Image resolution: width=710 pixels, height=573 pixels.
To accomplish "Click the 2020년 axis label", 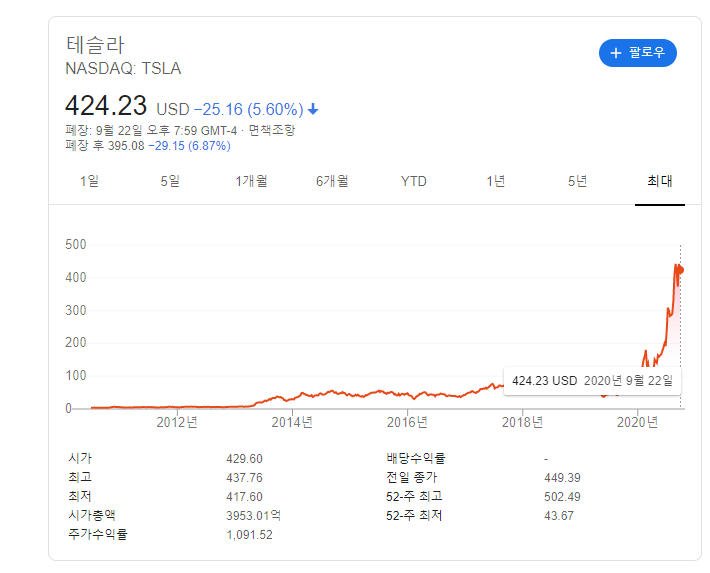I will [x=637, y=422].
